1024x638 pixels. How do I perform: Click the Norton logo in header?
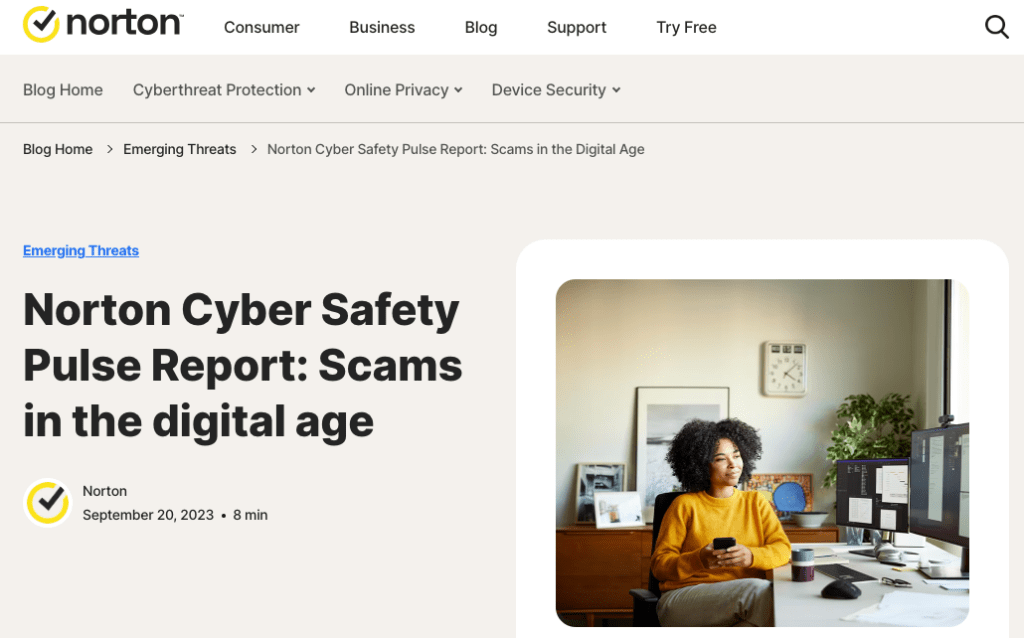pos(103,25)
